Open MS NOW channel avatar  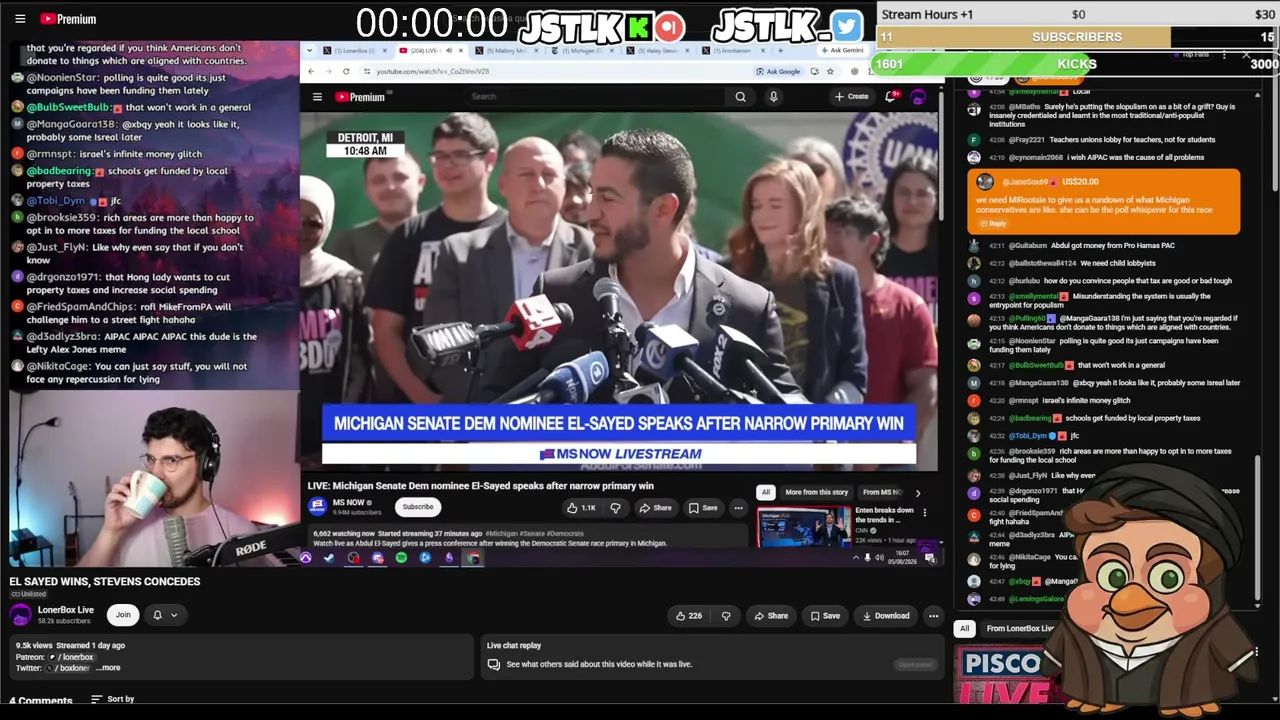319,507
